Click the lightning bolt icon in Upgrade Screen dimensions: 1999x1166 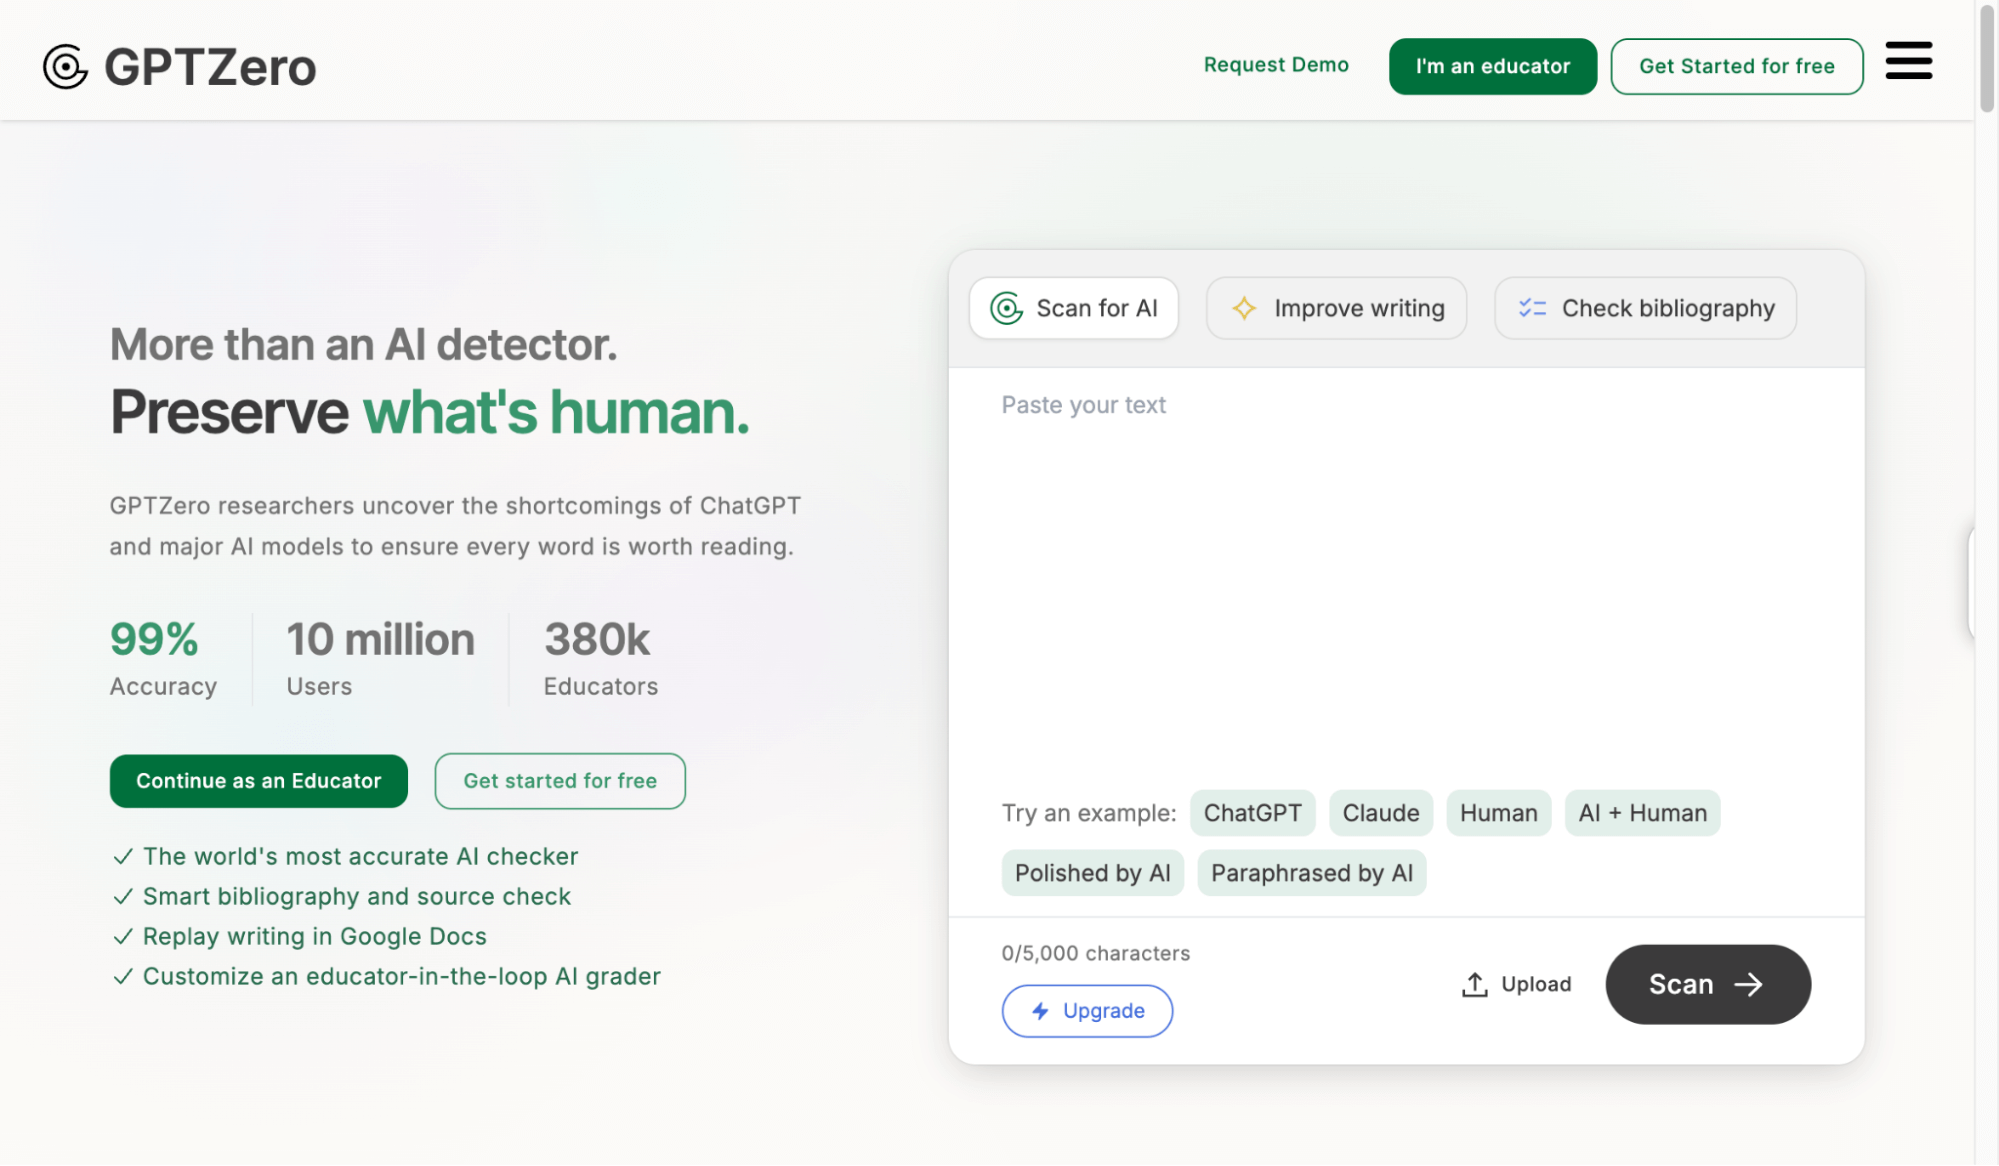coord(1041,1011)
